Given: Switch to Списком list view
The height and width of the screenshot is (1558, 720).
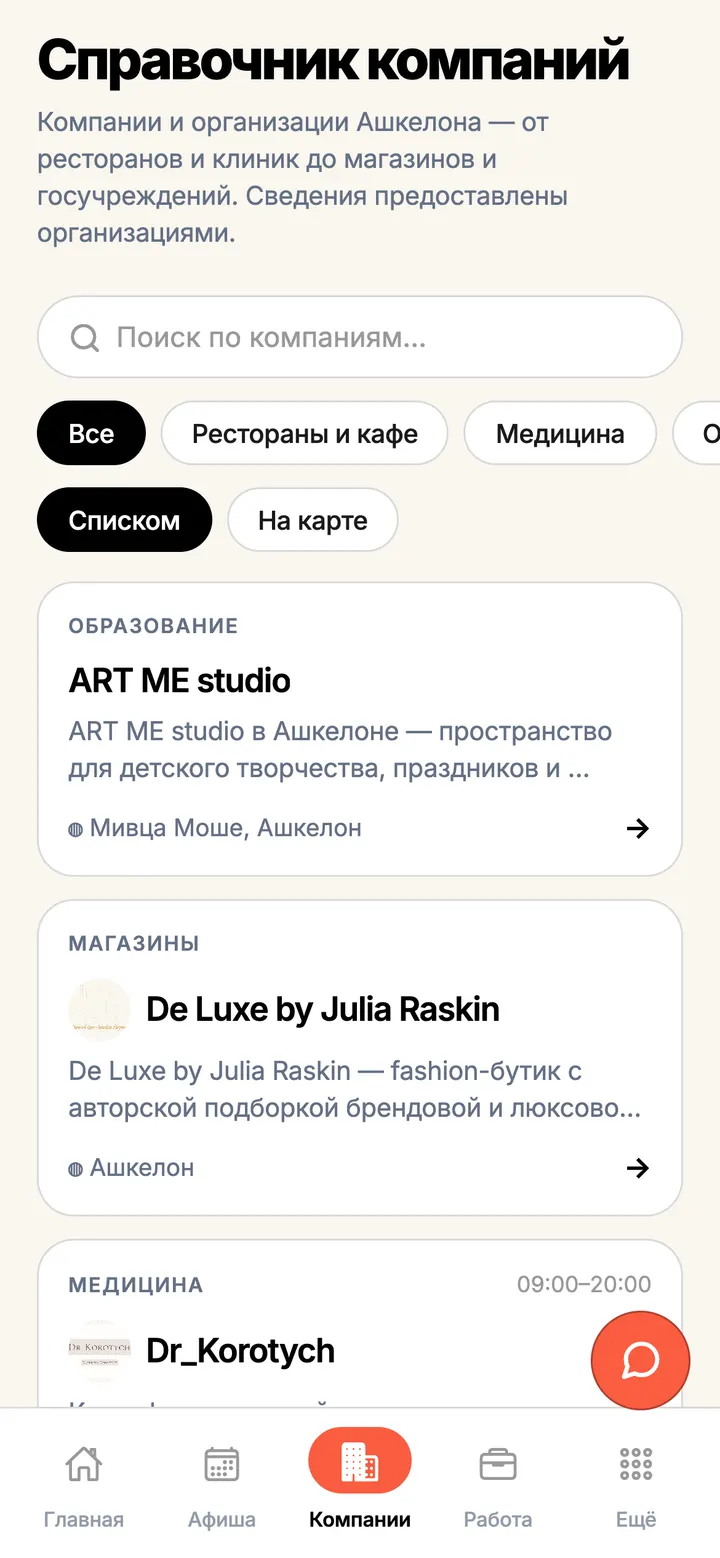Looking at the screenshot, I should (125, 520).
